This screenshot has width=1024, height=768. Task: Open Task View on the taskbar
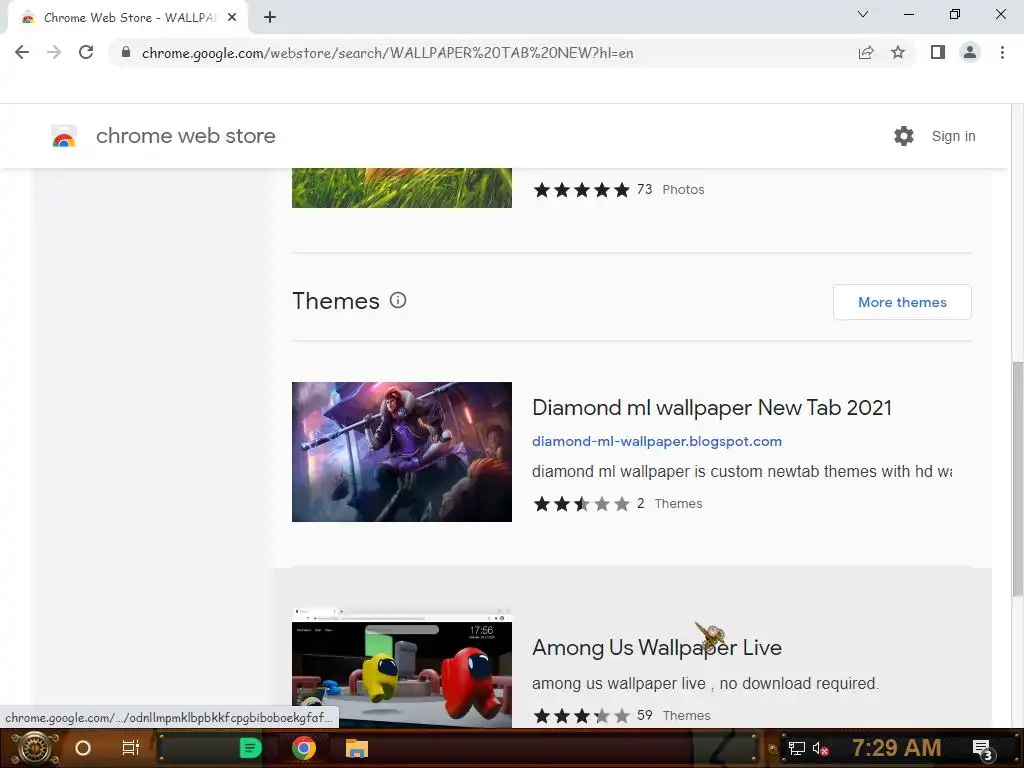pyautogui.click(x=131, y=748)
